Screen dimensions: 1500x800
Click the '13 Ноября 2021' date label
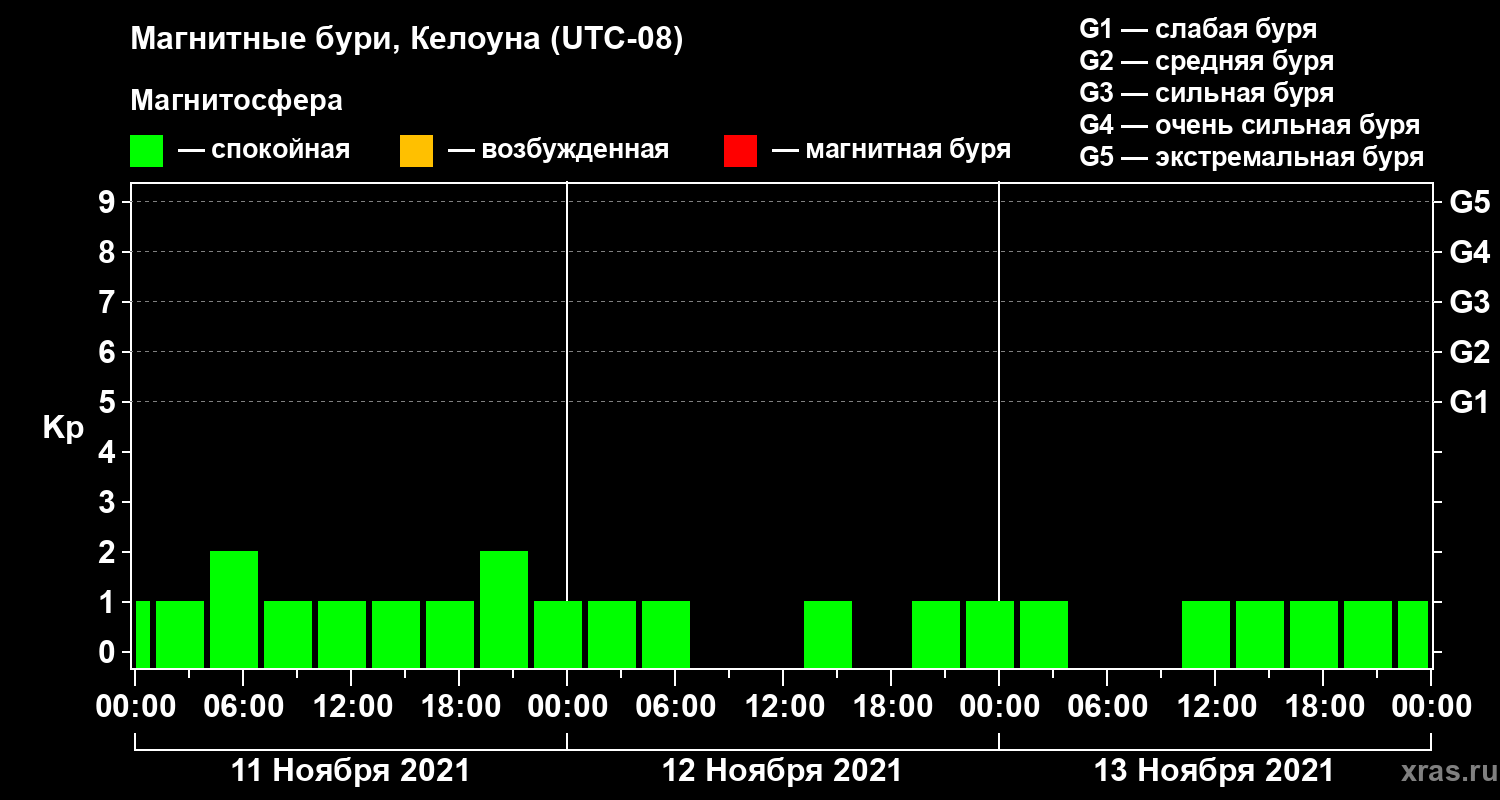tap(1214, 771)
